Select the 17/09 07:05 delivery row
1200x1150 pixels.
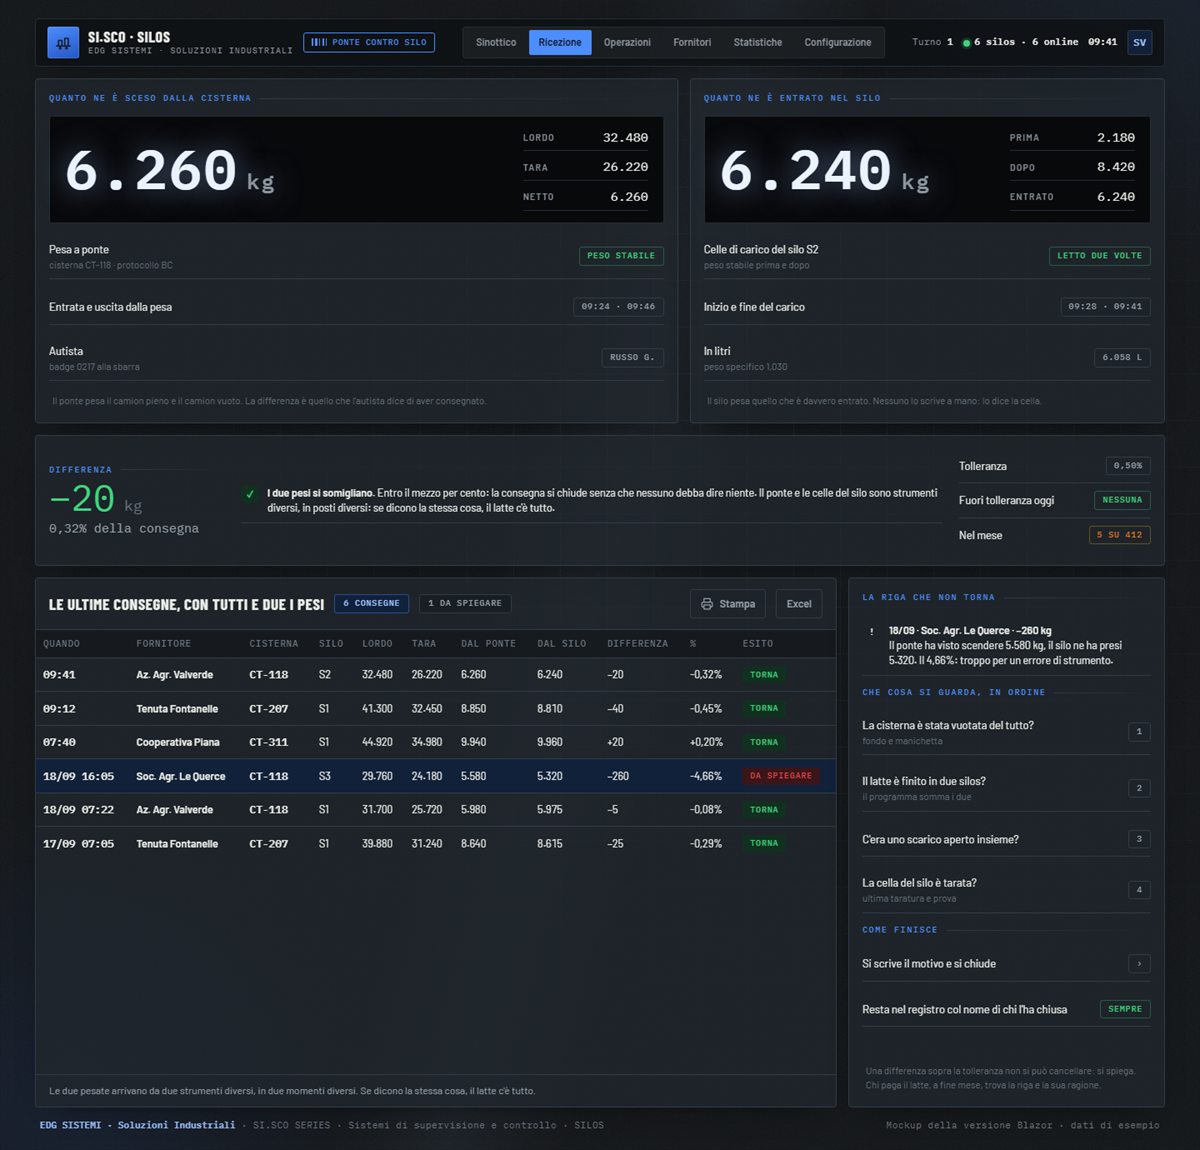436,844
